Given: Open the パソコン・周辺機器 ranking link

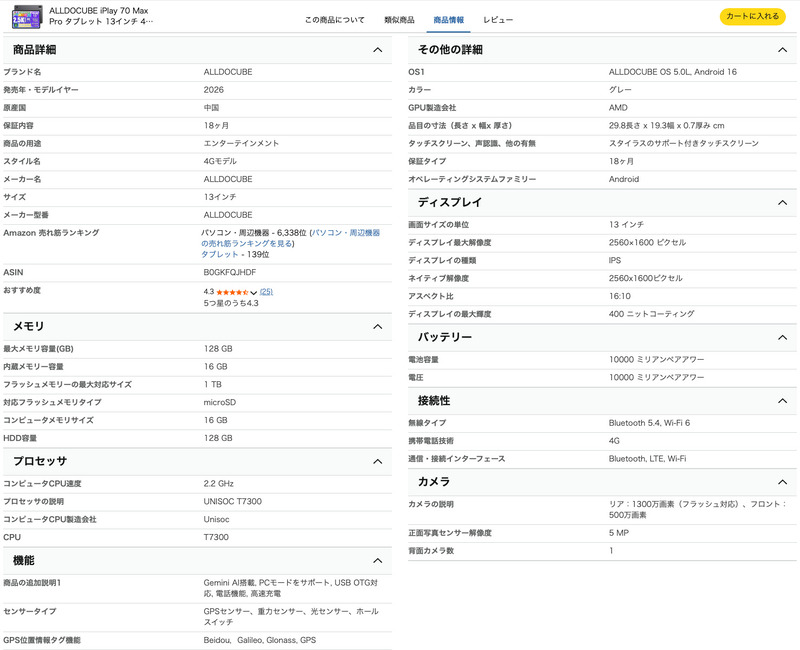Looking at the screenshot, I should click(x=291, y=238).
